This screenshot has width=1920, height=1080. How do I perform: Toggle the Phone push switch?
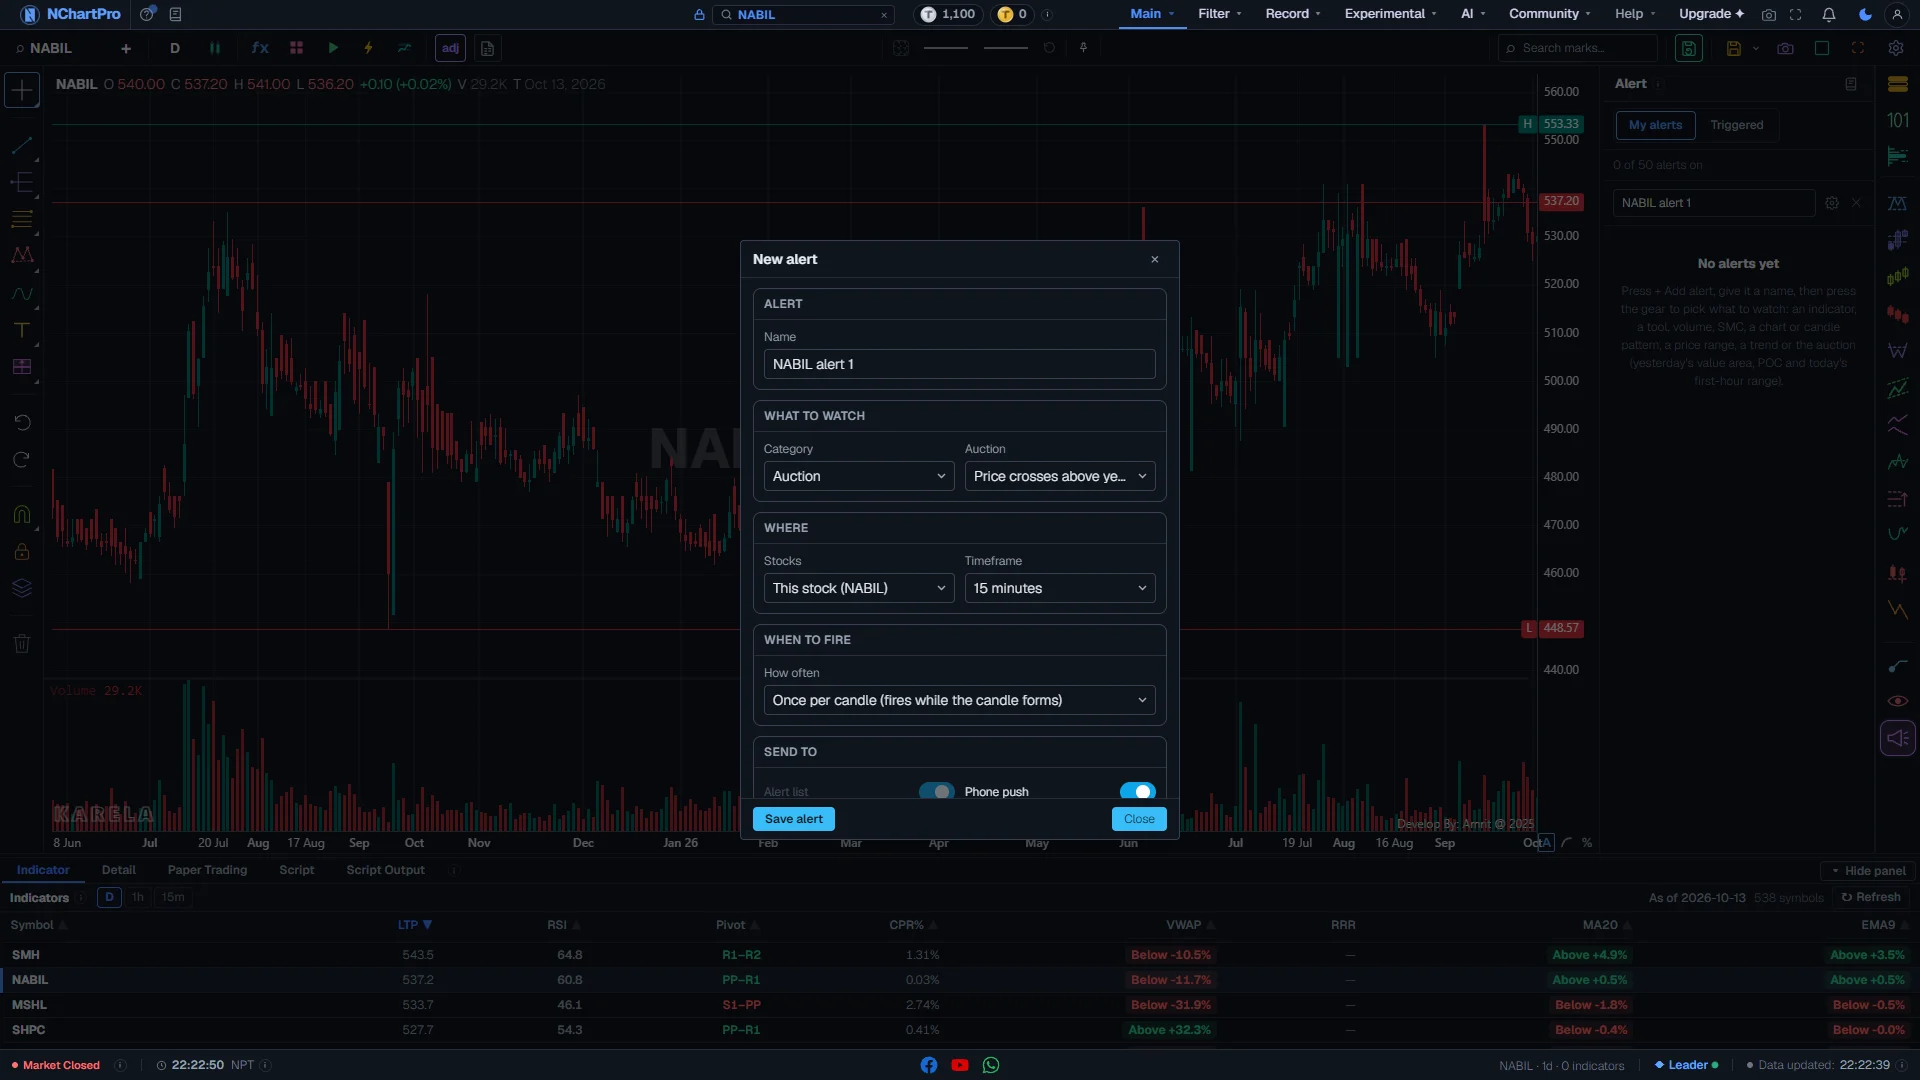tap(1138, 791)
